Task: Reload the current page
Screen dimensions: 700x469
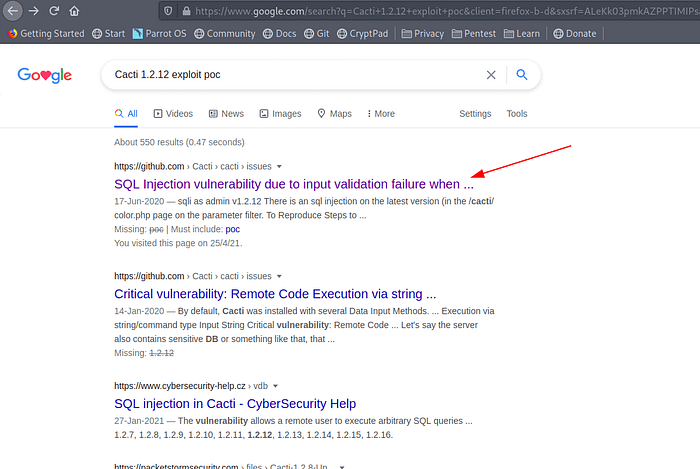Action: pyautogui.click(x=54, y=11)
